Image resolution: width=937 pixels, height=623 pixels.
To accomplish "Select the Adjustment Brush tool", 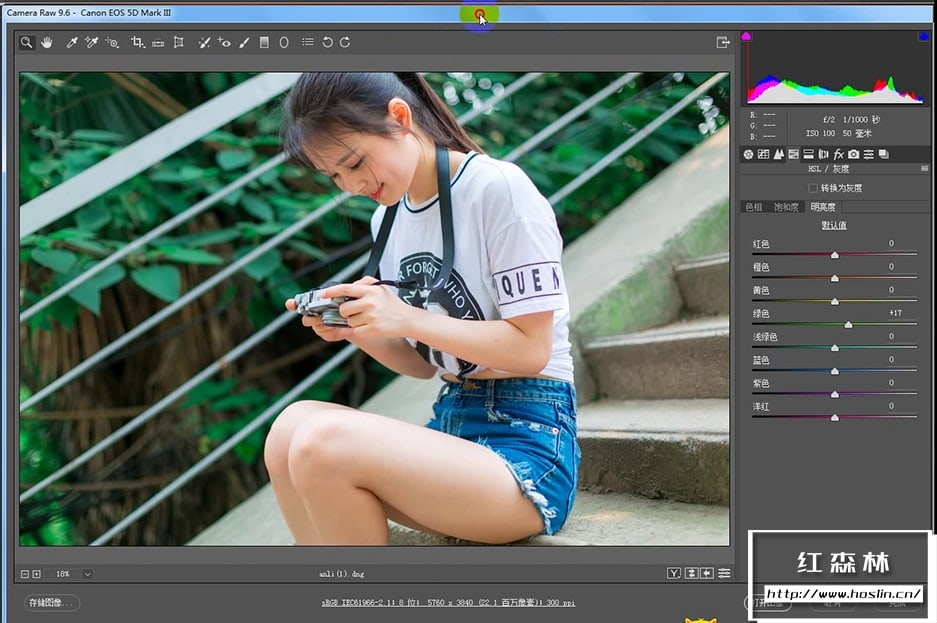I will (244, 42).
